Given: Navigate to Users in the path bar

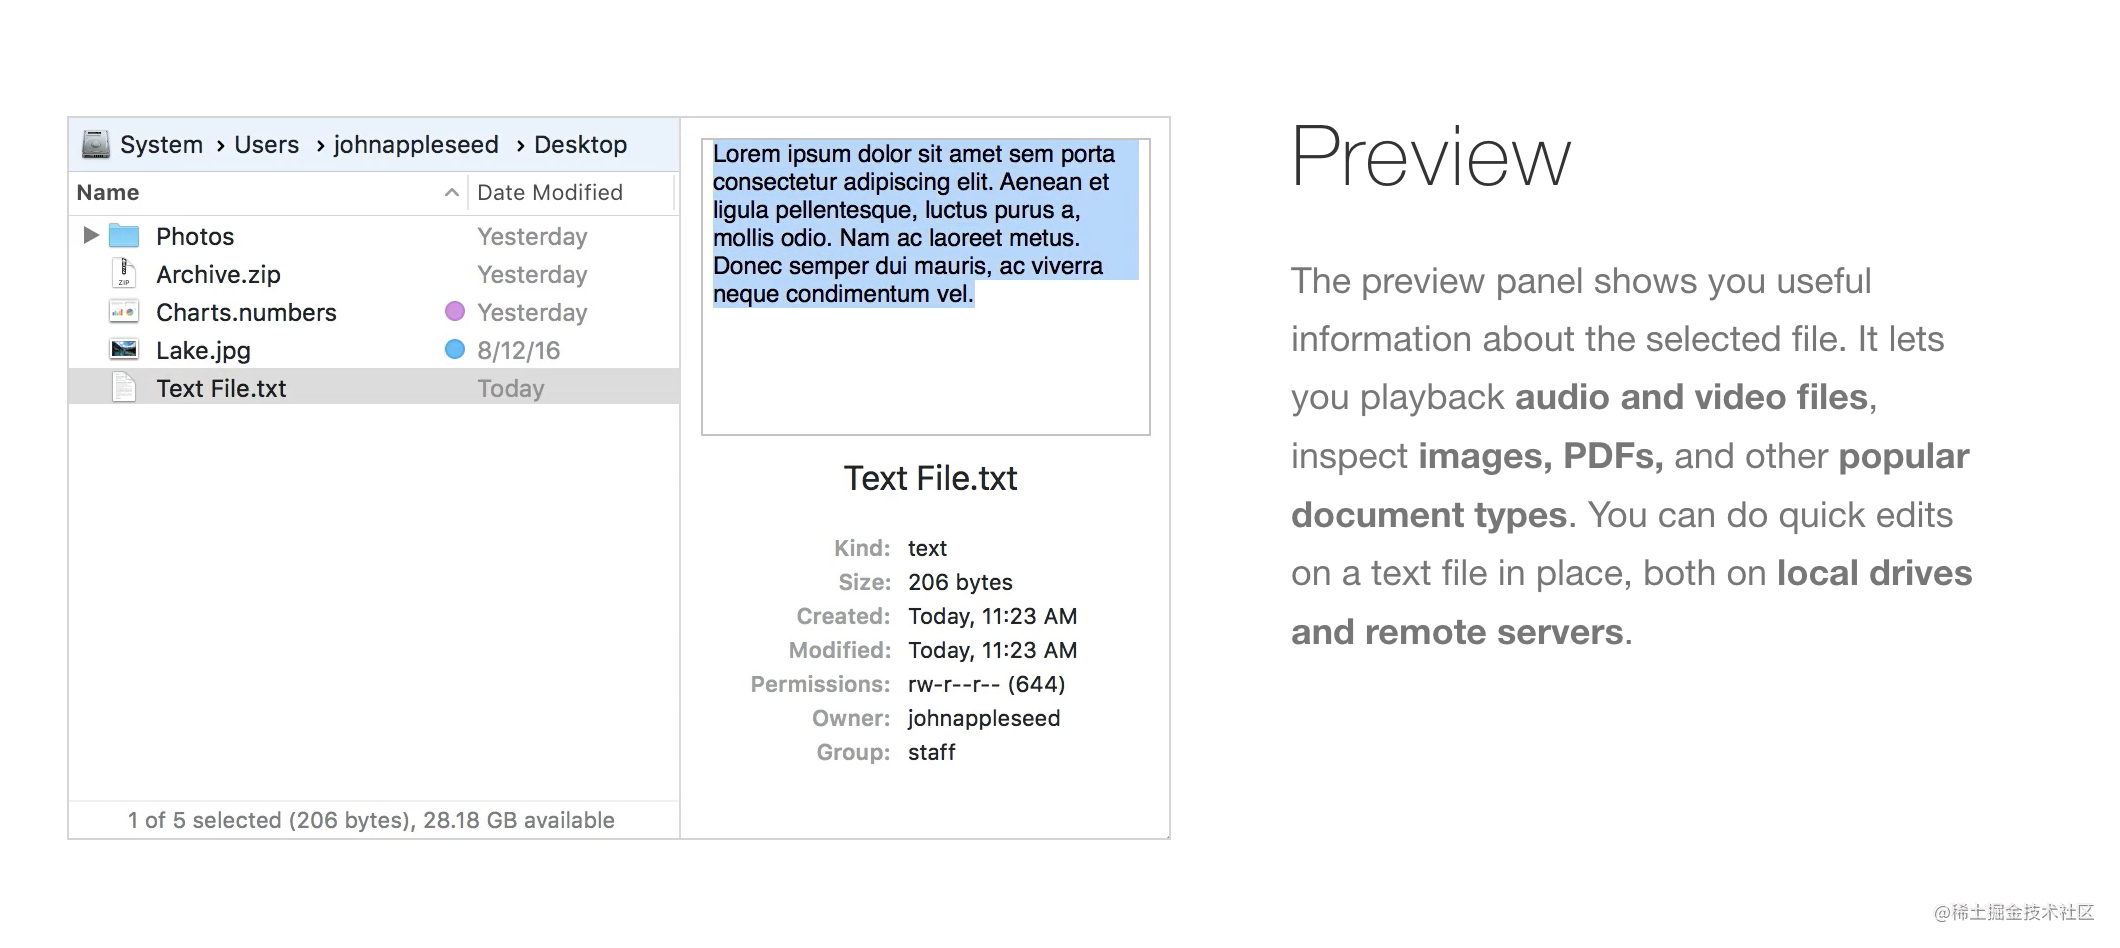Looking at the screenshot, I should (266, 144).
